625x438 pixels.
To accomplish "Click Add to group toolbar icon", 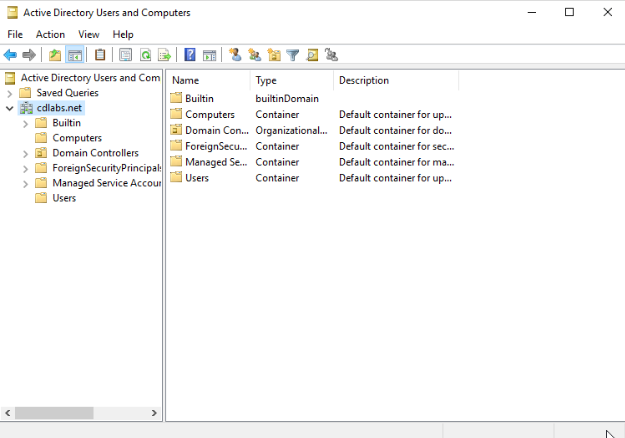I will click(x=331, y=55).
